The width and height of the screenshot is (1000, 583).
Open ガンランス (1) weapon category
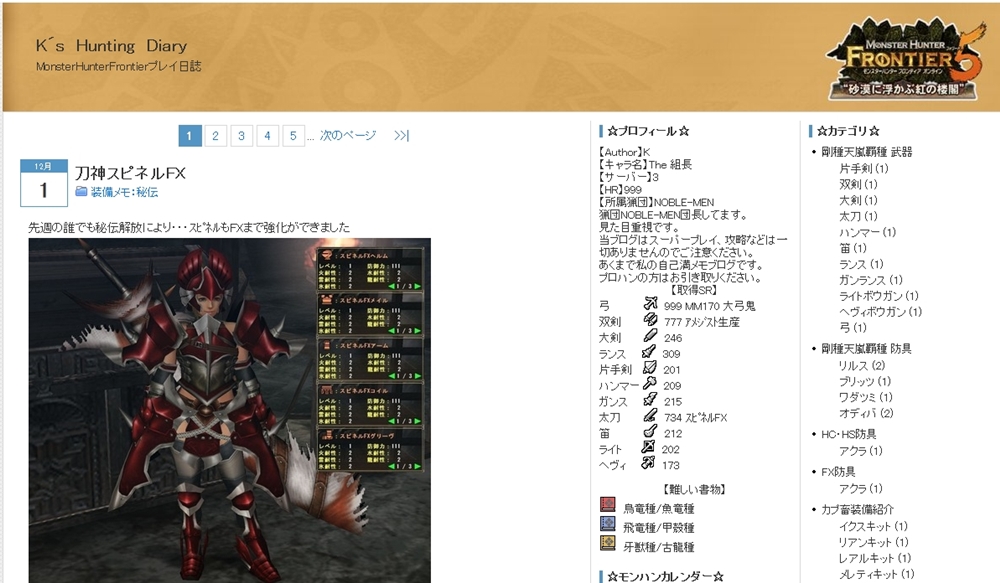pos(871,280)
